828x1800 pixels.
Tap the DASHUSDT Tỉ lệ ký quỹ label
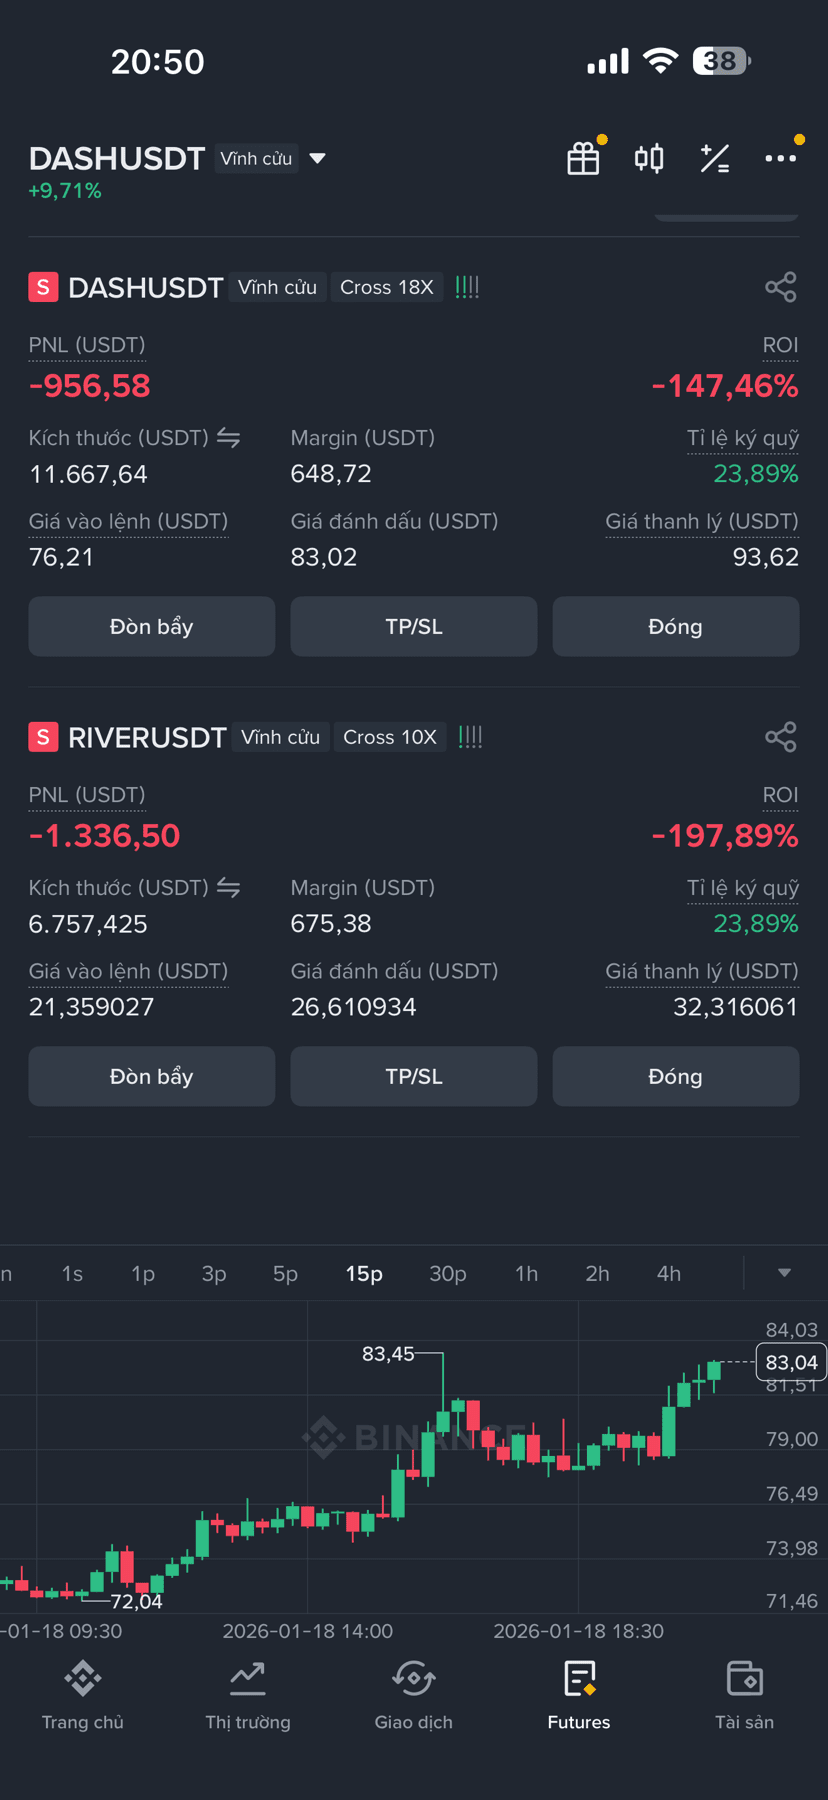click(743, 438)
